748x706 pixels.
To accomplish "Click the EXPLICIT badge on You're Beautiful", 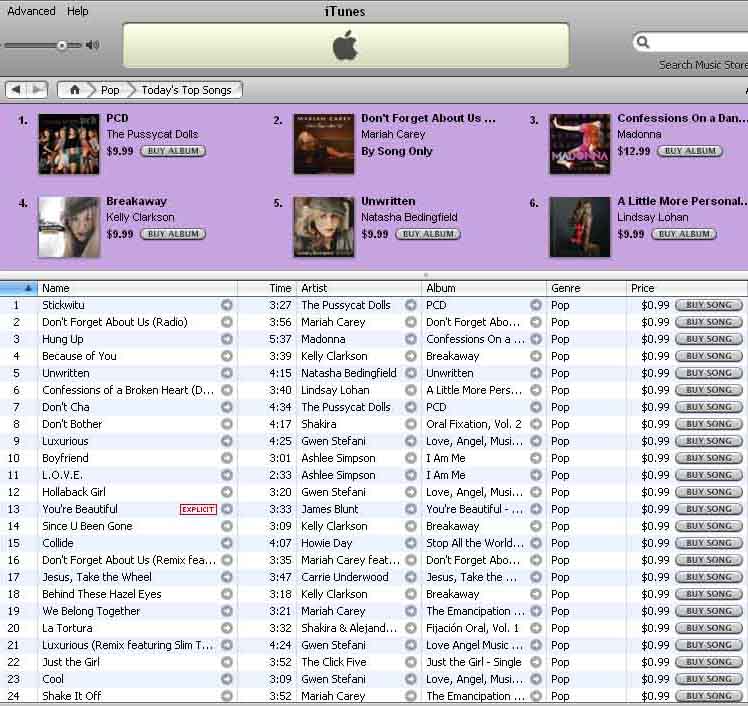I will [198, 509].
